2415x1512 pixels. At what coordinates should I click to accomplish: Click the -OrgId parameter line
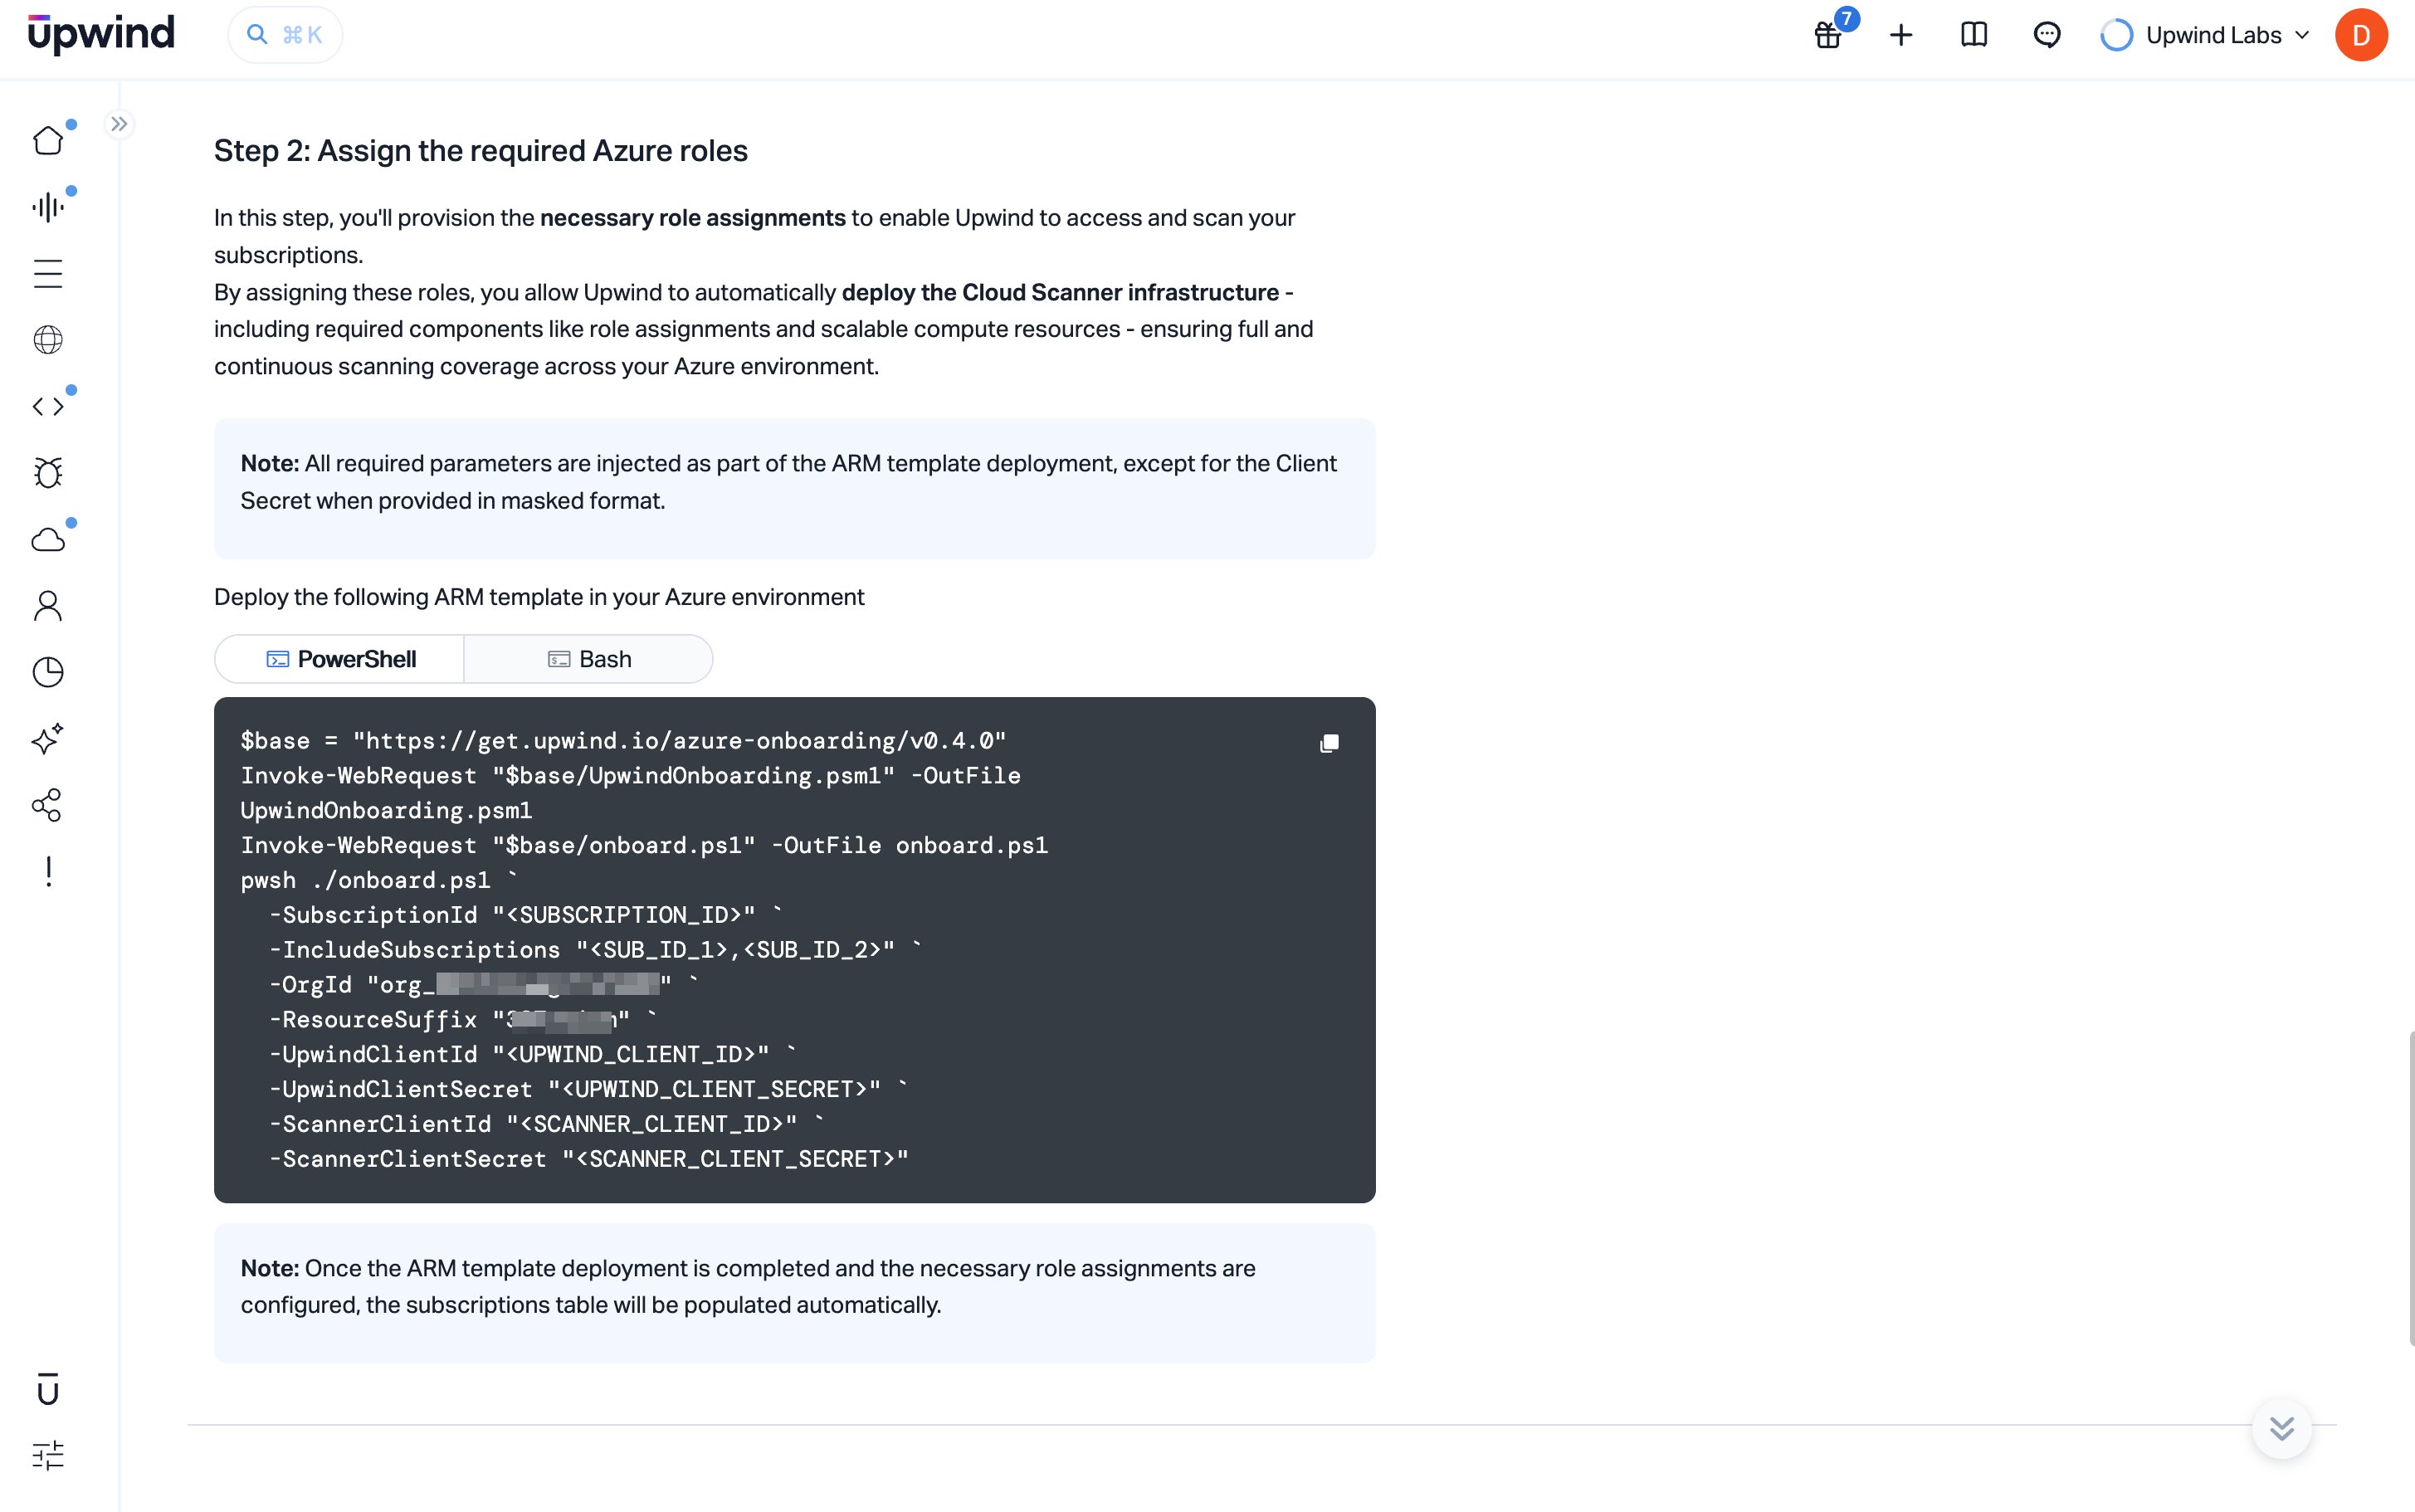[484, 985]
